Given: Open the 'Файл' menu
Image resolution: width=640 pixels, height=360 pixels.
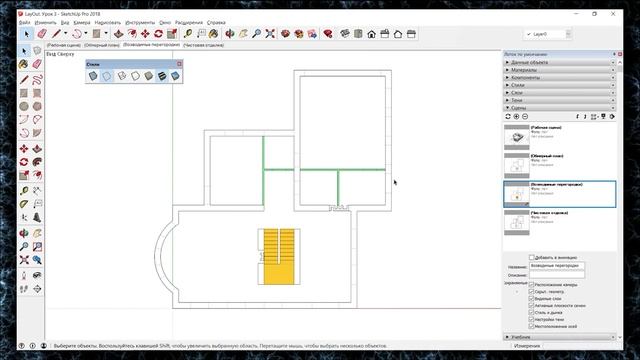Looking at the screenshot, I should click(25, 22).
